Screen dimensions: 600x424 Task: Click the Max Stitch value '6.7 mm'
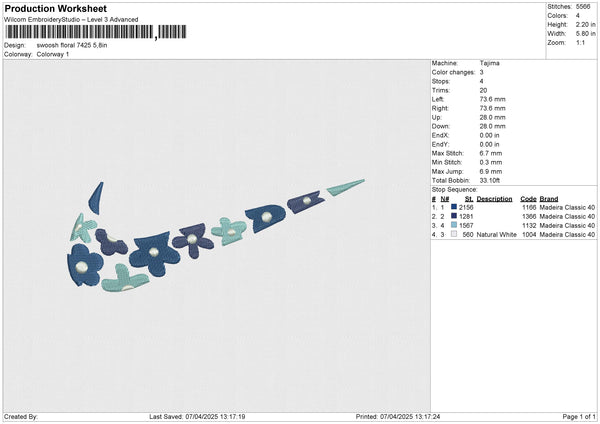491,153
